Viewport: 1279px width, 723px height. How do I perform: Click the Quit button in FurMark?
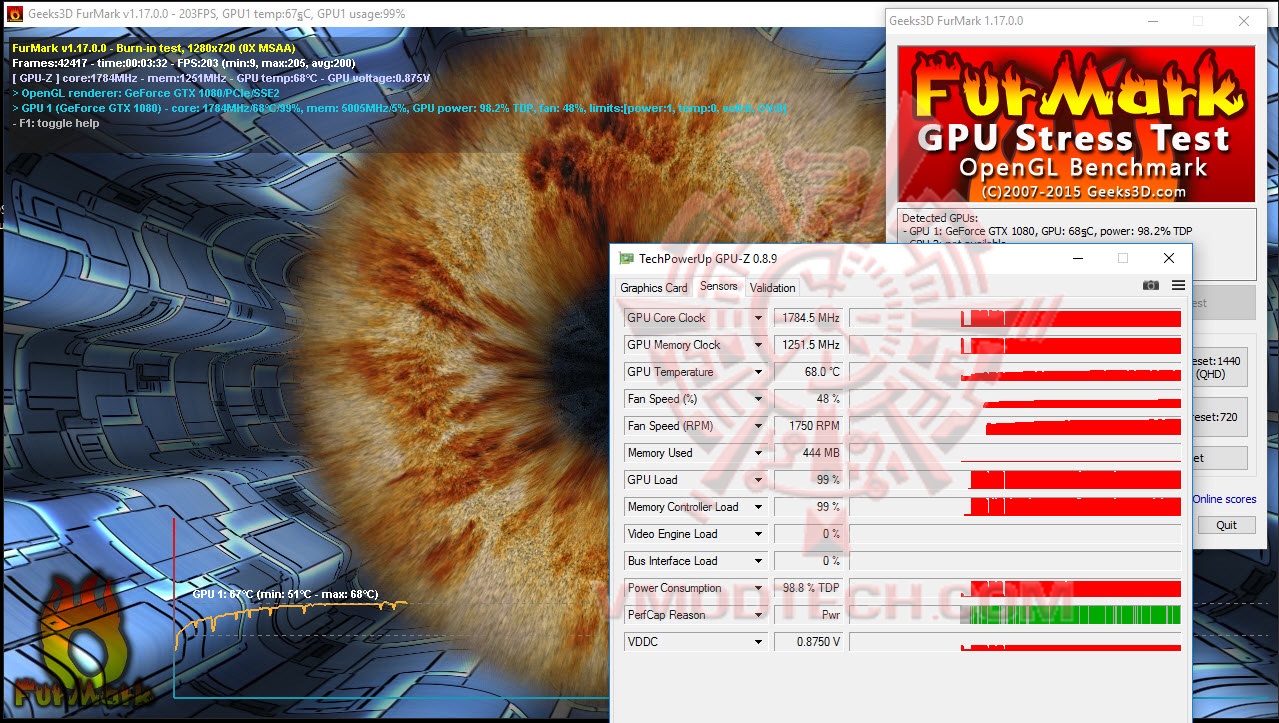pyautogui.click(x=1226, y=525)
